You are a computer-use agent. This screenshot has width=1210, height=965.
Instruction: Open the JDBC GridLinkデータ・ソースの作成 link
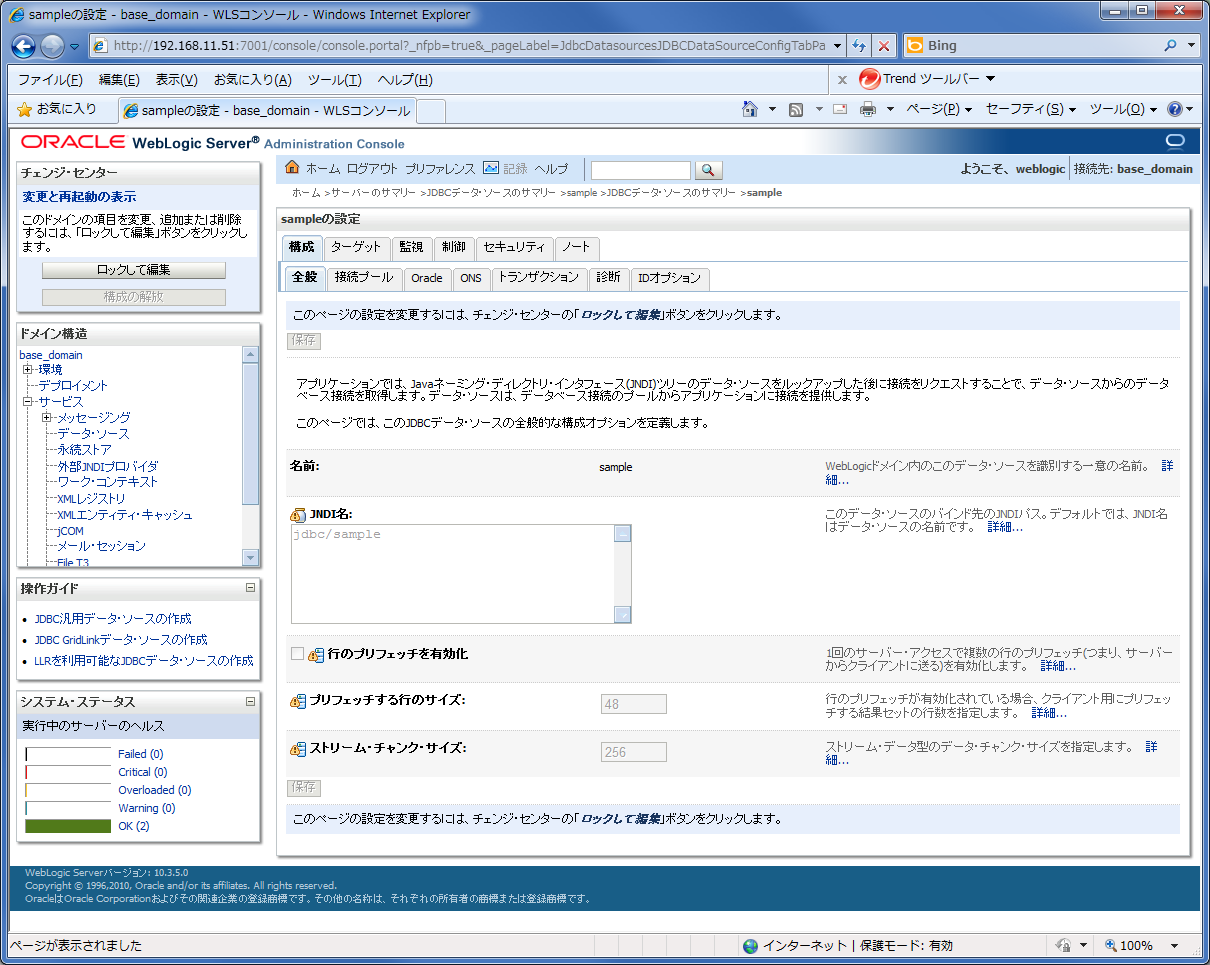click(121, 640)
